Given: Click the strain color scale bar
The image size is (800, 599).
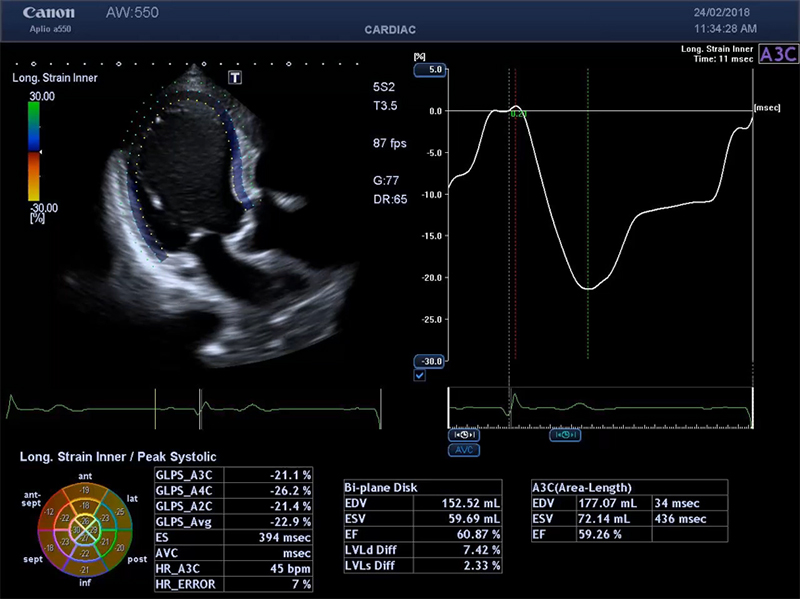Looking at the screenshot, I should coord(33,151).
